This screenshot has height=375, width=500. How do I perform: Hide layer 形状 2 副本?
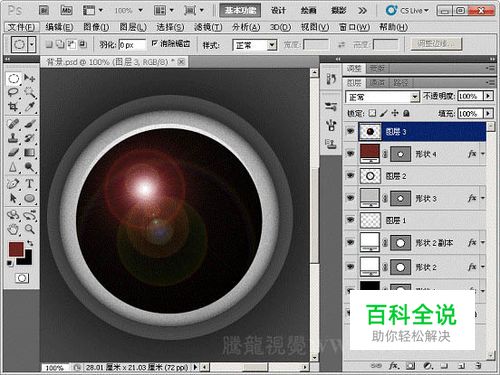(x=350, y=243)
